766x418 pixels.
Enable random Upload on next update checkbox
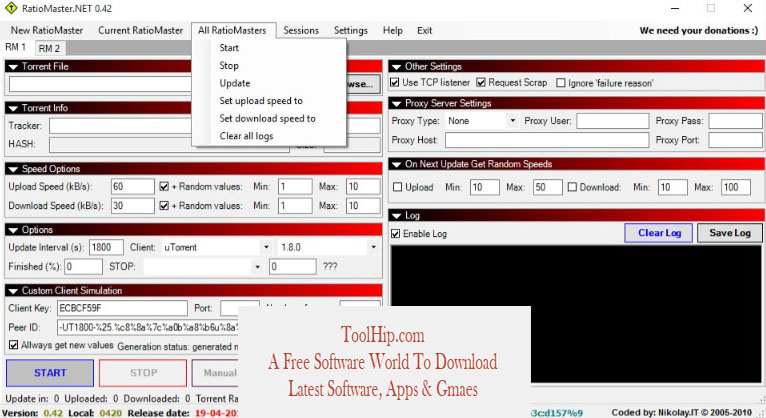(x=398, y=187)
